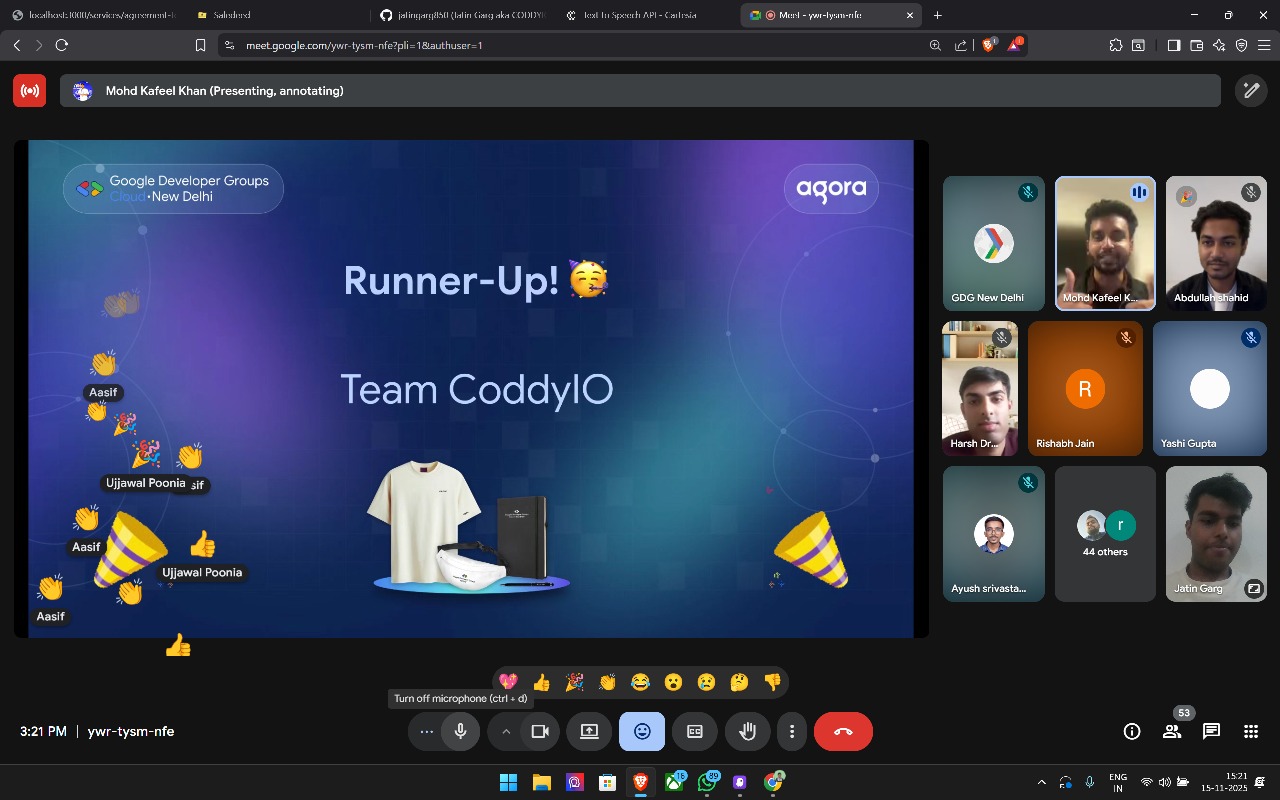1280x800 pixels.
Task: Send the sparkling heart emoji reaction
Action: (x=508, y=682)
